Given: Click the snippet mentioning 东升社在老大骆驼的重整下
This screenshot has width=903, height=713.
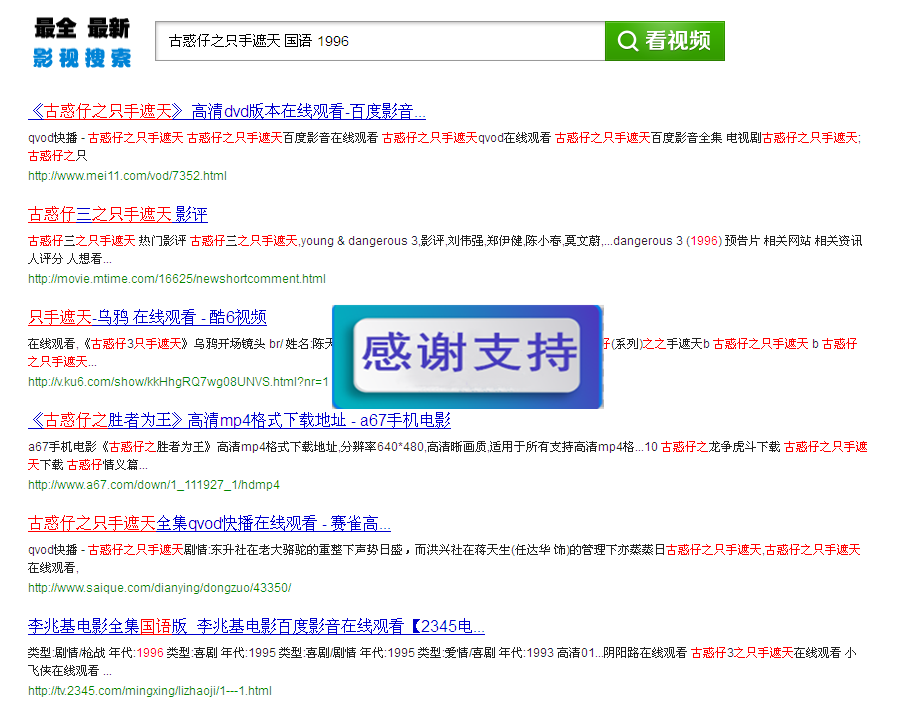Looking at the screenshot, I should click(444, 559).
